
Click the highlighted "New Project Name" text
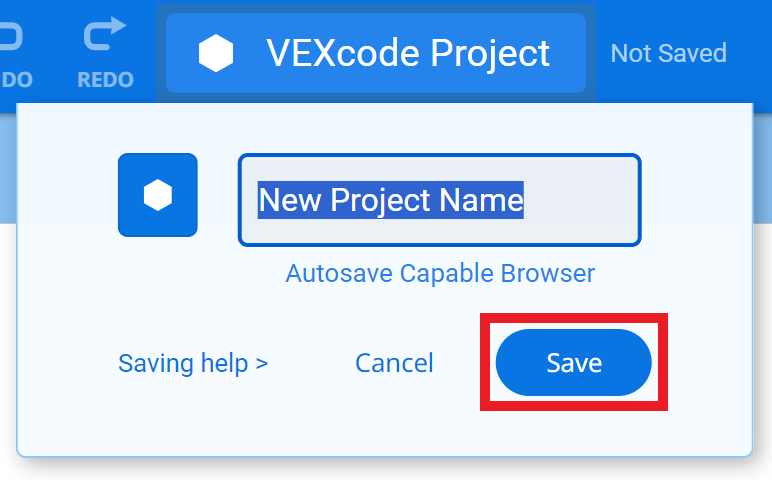[391, 200]
